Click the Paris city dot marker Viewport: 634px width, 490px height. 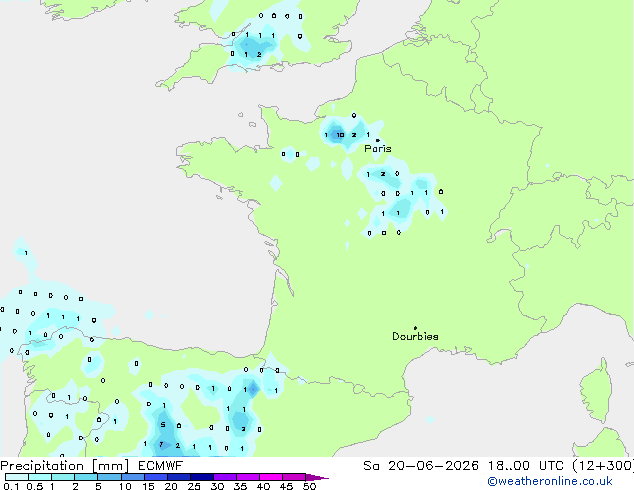pyautogui.click(x=378, y=140)
